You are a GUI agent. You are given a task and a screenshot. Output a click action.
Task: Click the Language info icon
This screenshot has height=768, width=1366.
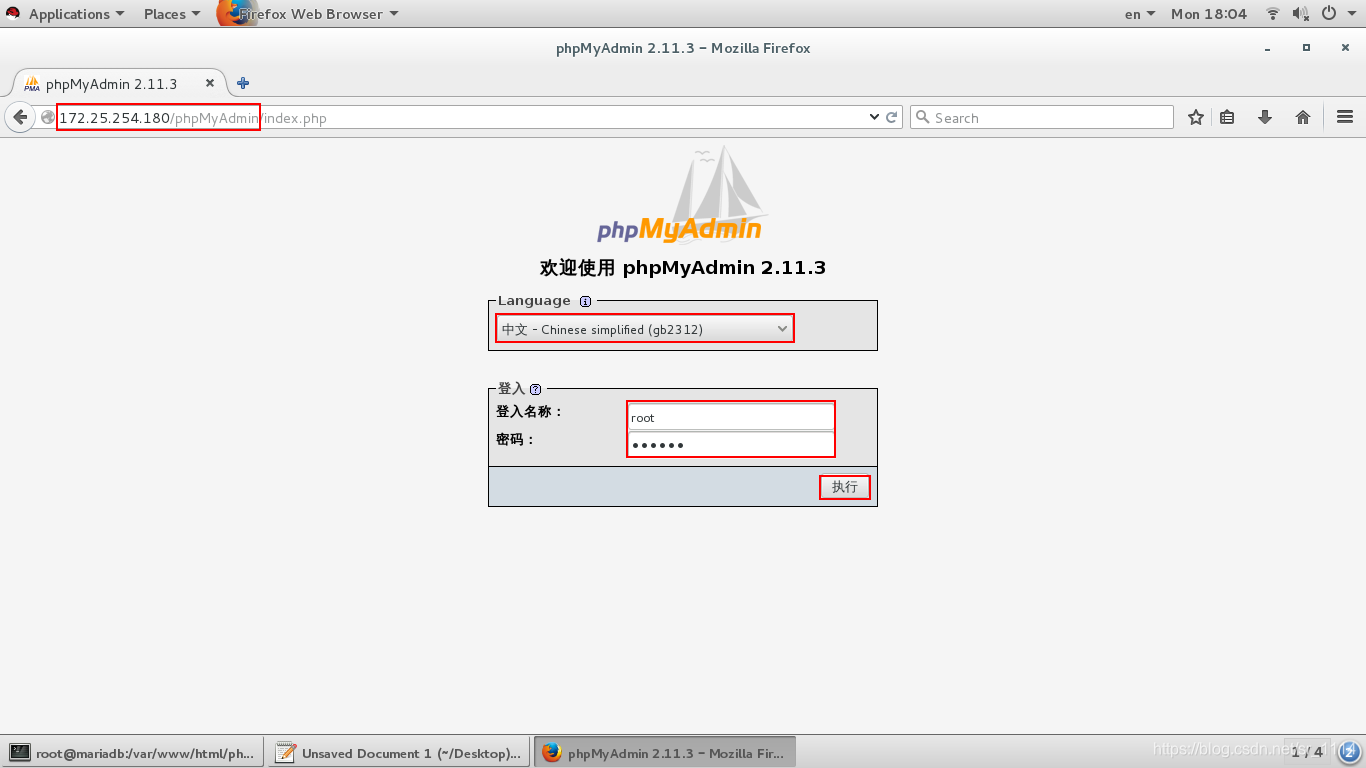[x=585, y=301]
